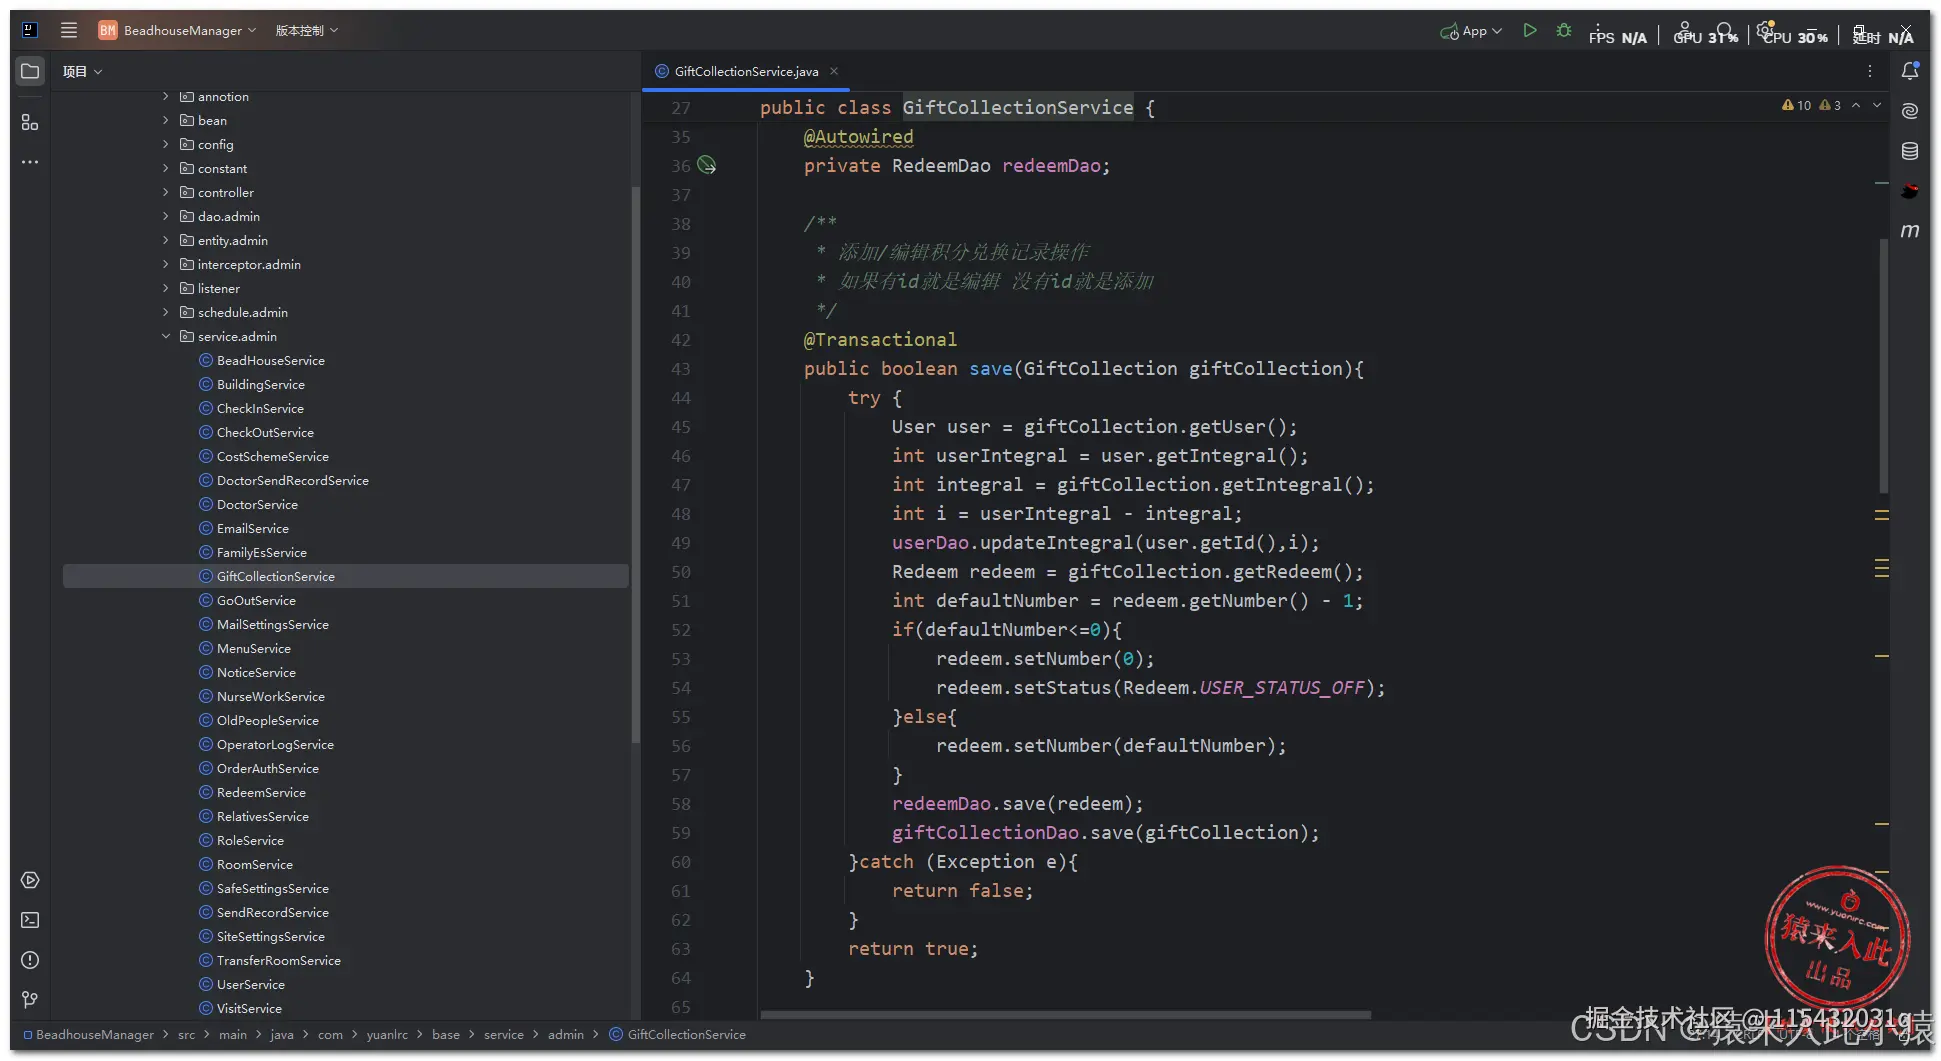Open the BeadhouseManager project dropdown
Viewport: 1941px width, 1061px height.
click(178, 30)
